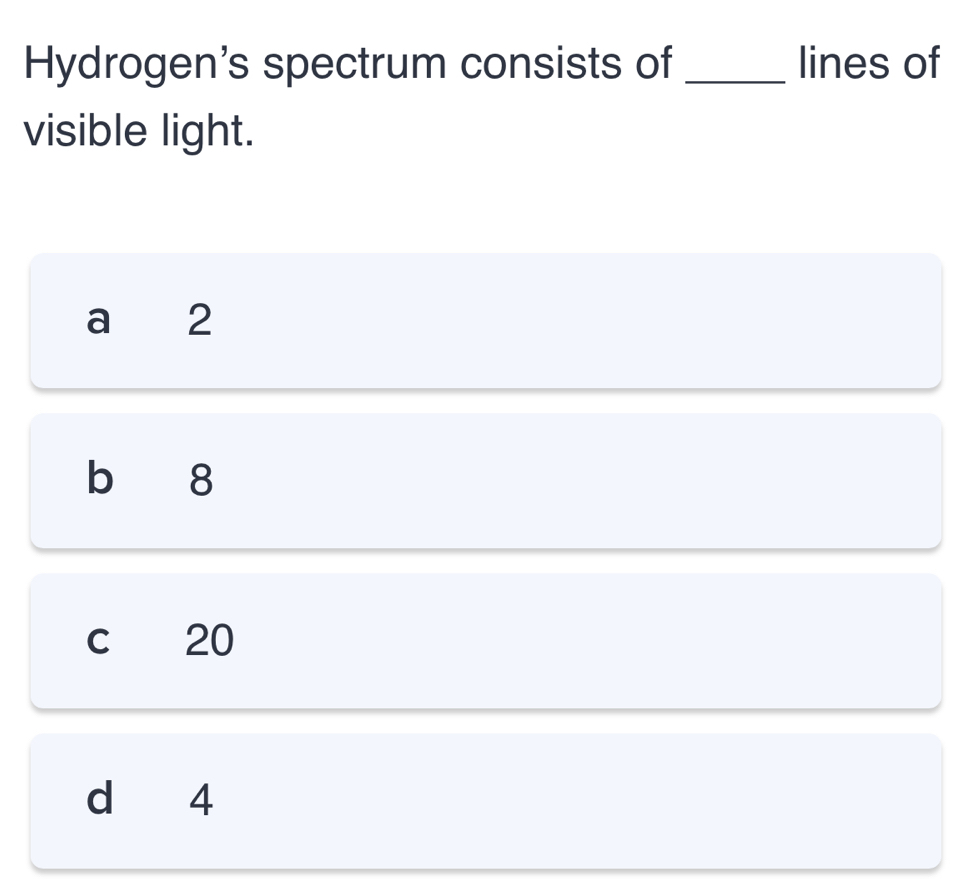Click the letter label a
This screenshot has width=956, height=880.
click(x=98, y=320)
